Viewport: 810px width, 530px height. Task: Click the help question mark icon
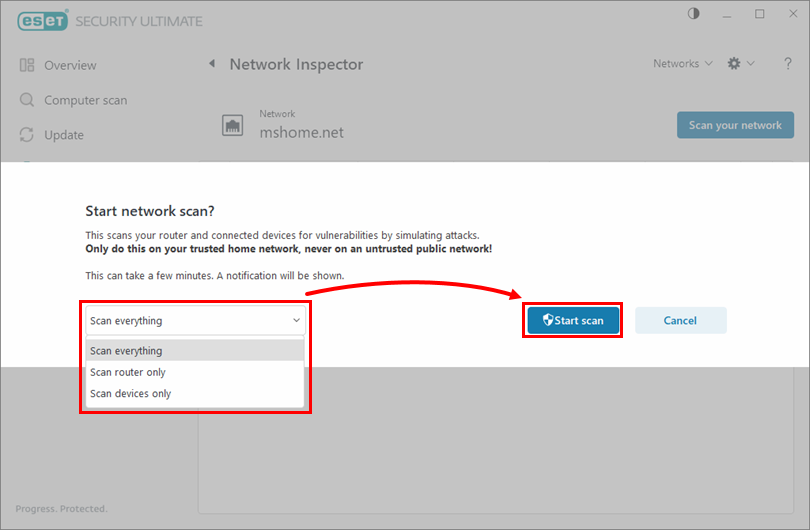(x=776, y=64)
